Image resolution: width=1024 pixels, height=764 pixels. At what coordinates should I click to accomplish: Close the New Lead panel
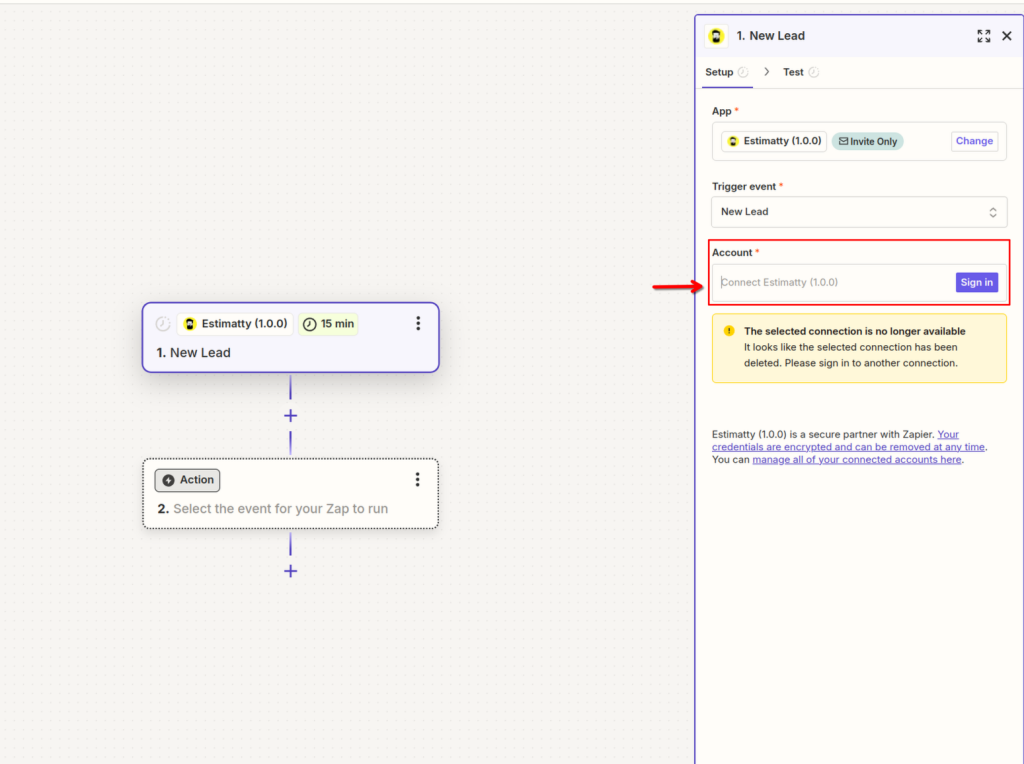coord(1007,36)
